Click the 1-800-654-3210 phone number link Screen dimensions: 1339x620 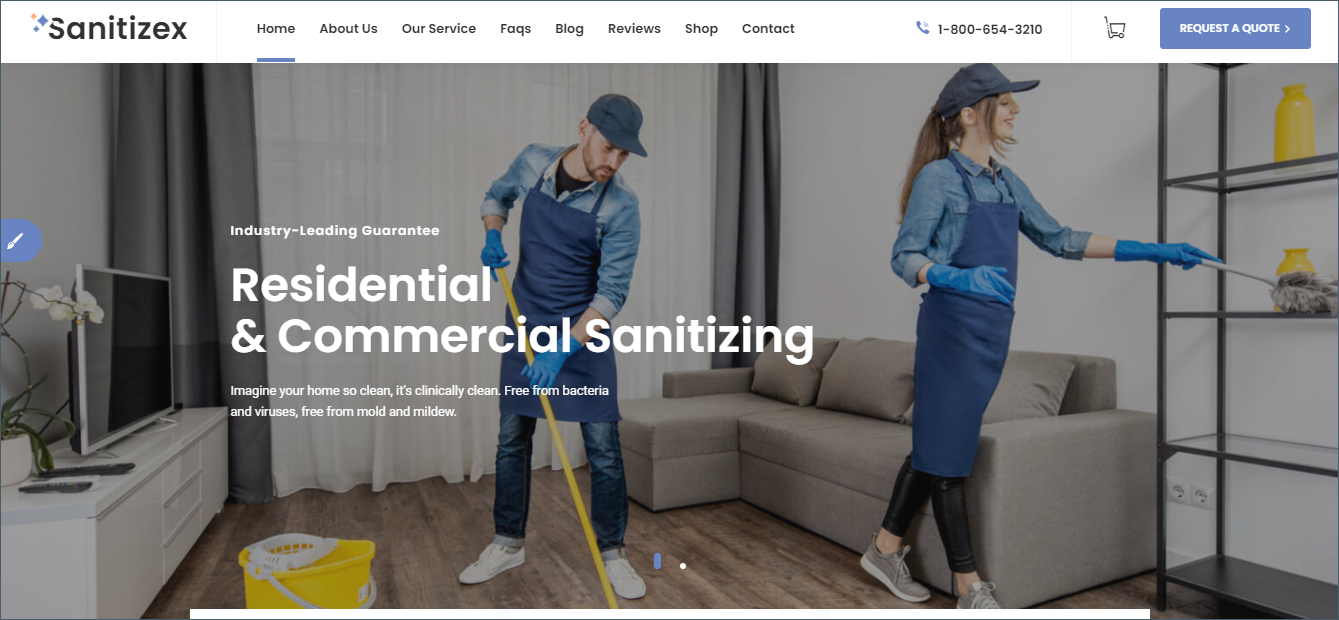click(x=990, y=29)
